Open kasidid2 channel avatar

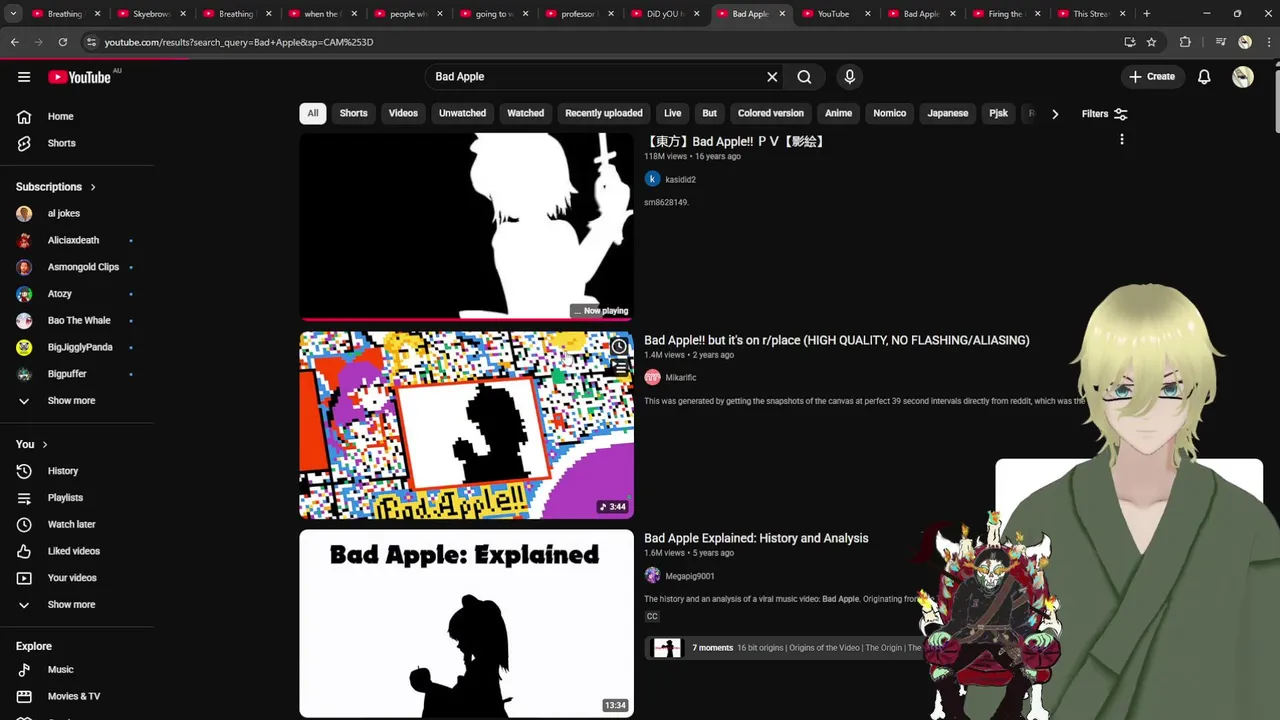click(652, 179)
